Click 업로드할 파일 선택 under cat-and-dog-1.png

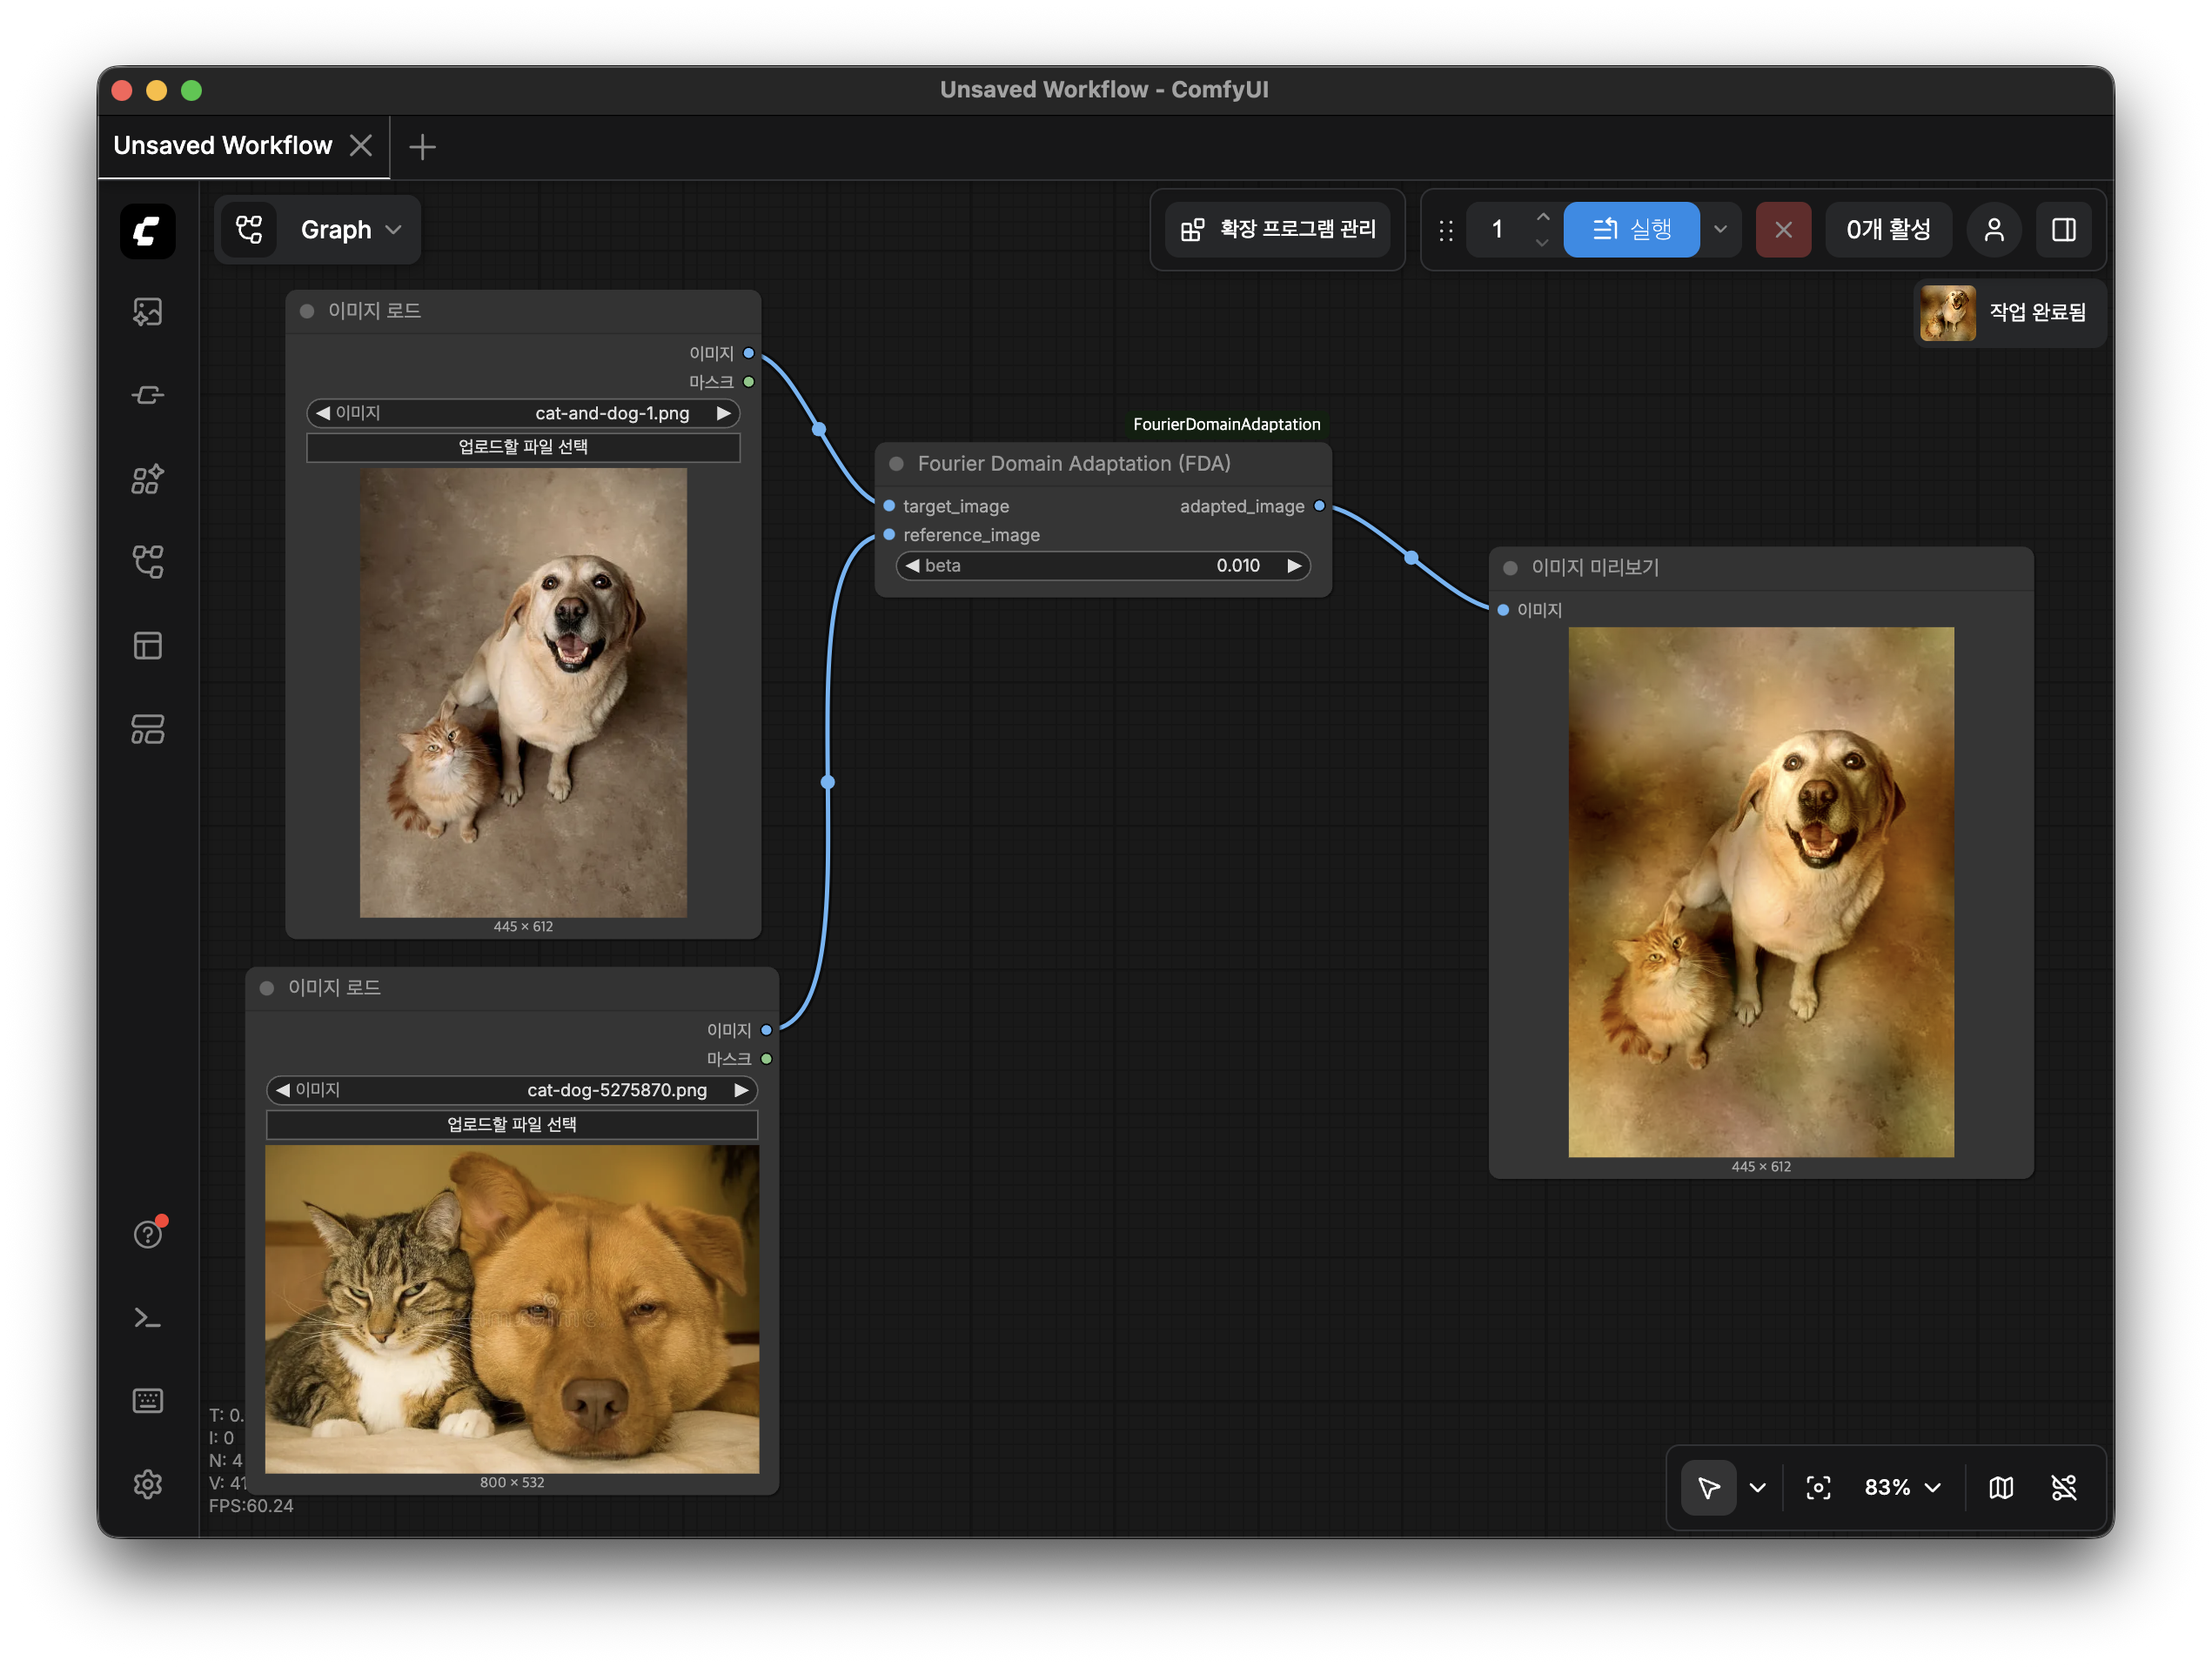coord(523,447)
